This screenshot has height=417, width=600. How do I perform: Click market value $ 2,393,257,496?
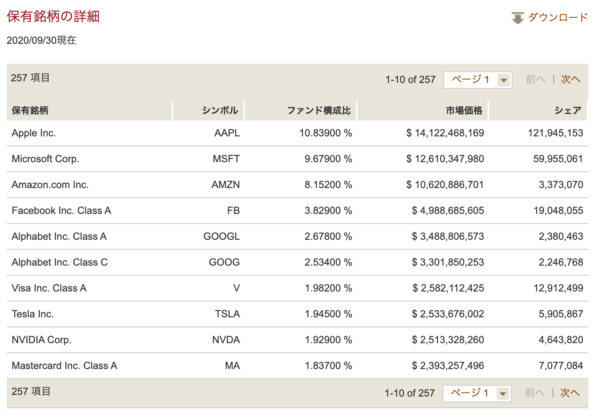tap(448, 366)
